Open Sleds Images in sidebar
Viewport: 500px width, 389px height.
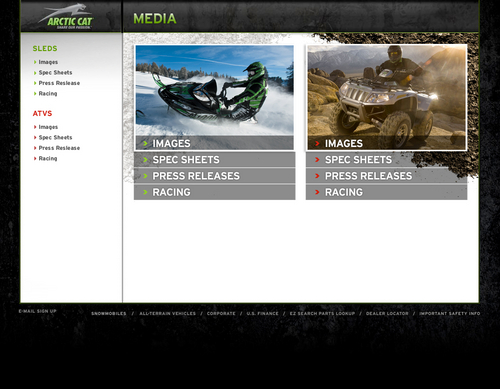(x=48, y=62)
